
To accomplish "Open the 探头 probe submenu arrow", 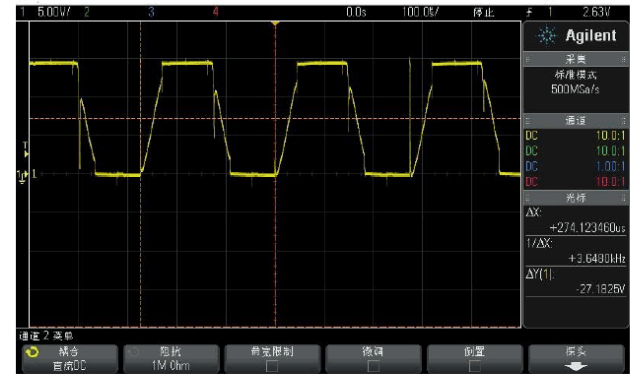I will click(x=576, y=366).
